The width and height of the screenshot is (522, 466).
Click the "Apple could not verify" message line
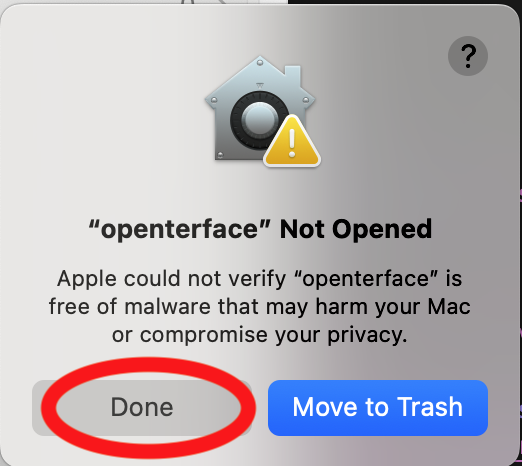click(259, 279)
